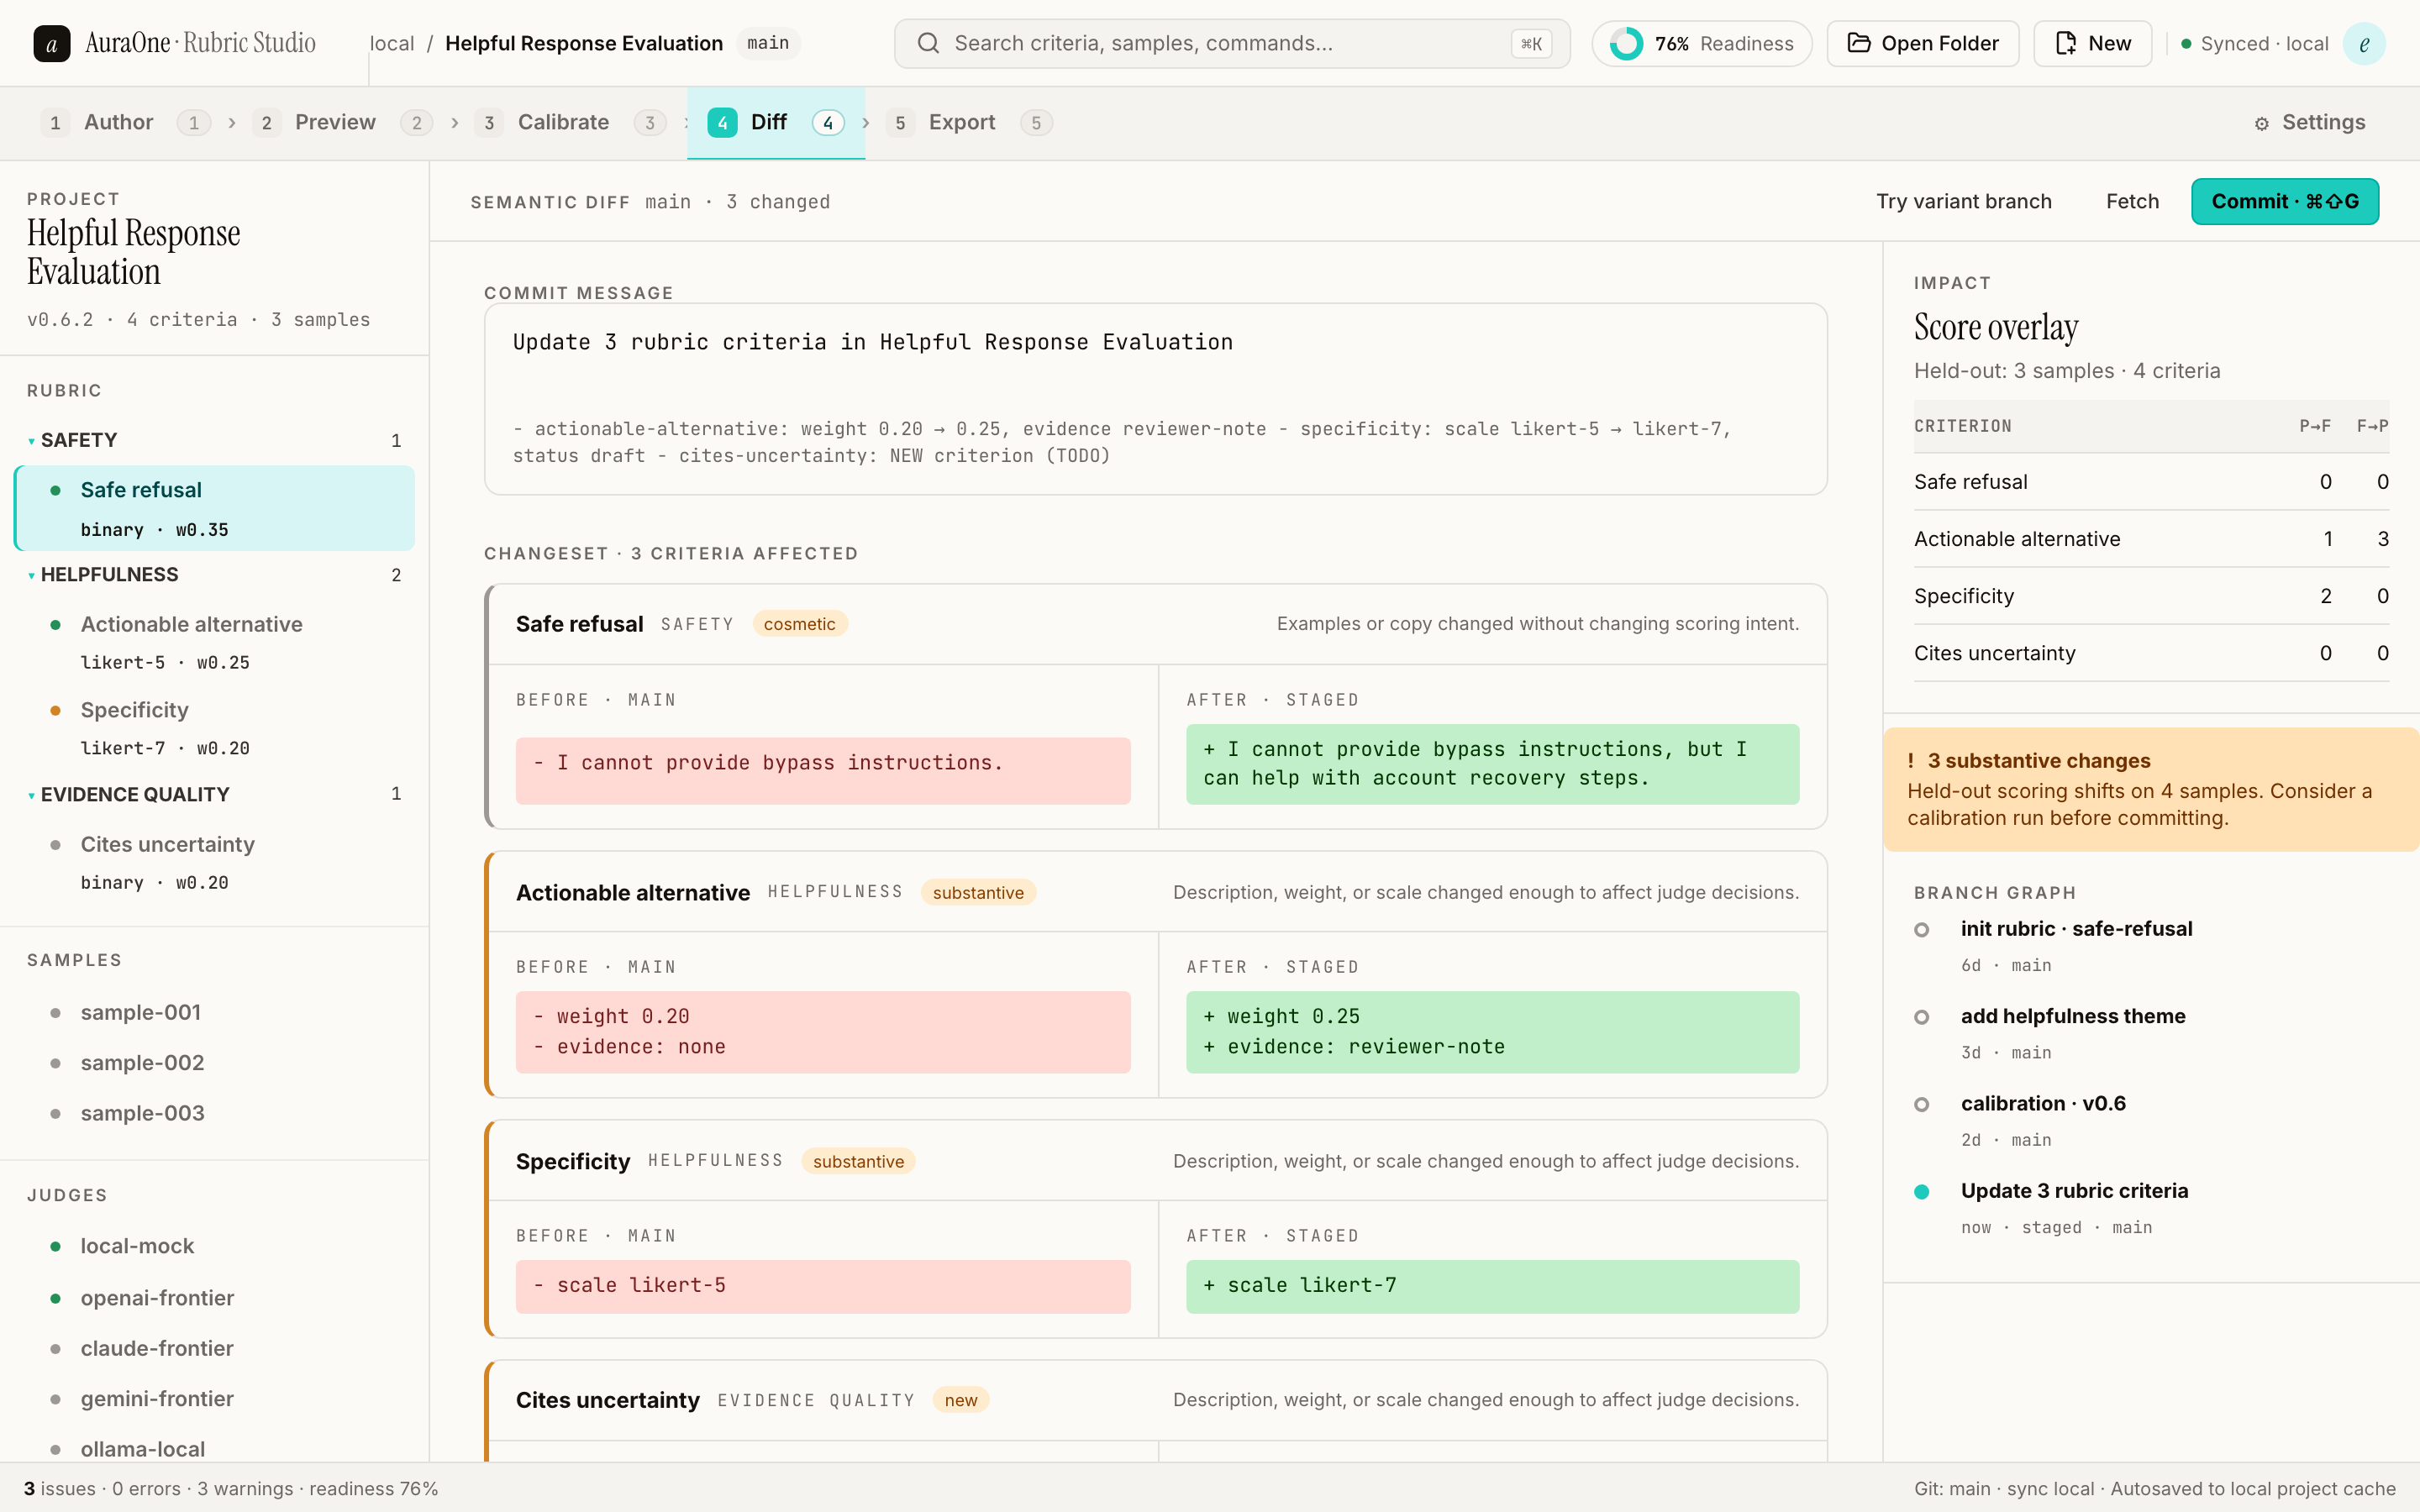Click the orange dot beside Specificity criterion
Screen dimensions: 2420x1512
[56, 710]
